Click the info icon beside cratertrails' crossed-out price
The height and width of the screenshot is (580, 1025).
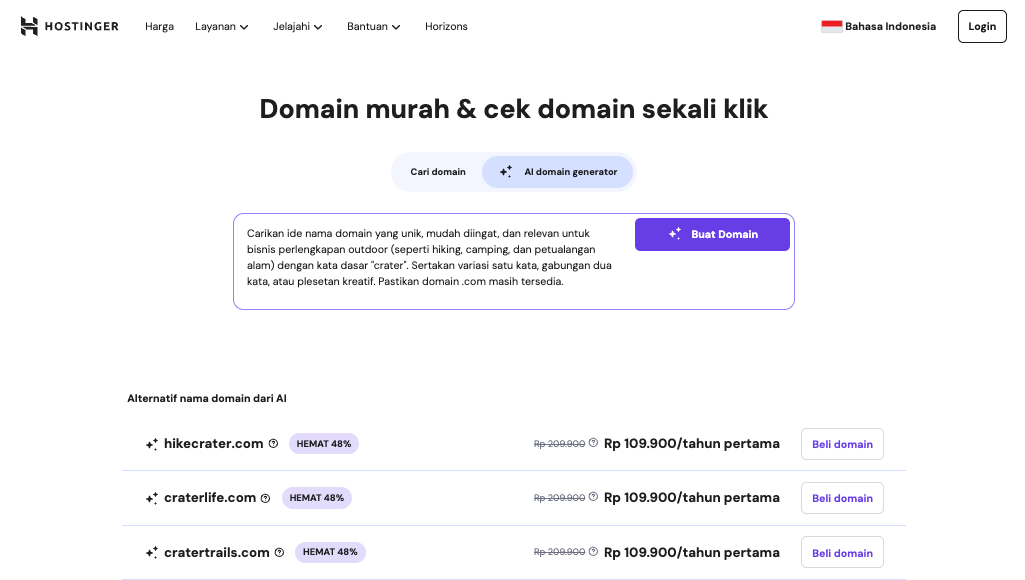tap(592, 550)
